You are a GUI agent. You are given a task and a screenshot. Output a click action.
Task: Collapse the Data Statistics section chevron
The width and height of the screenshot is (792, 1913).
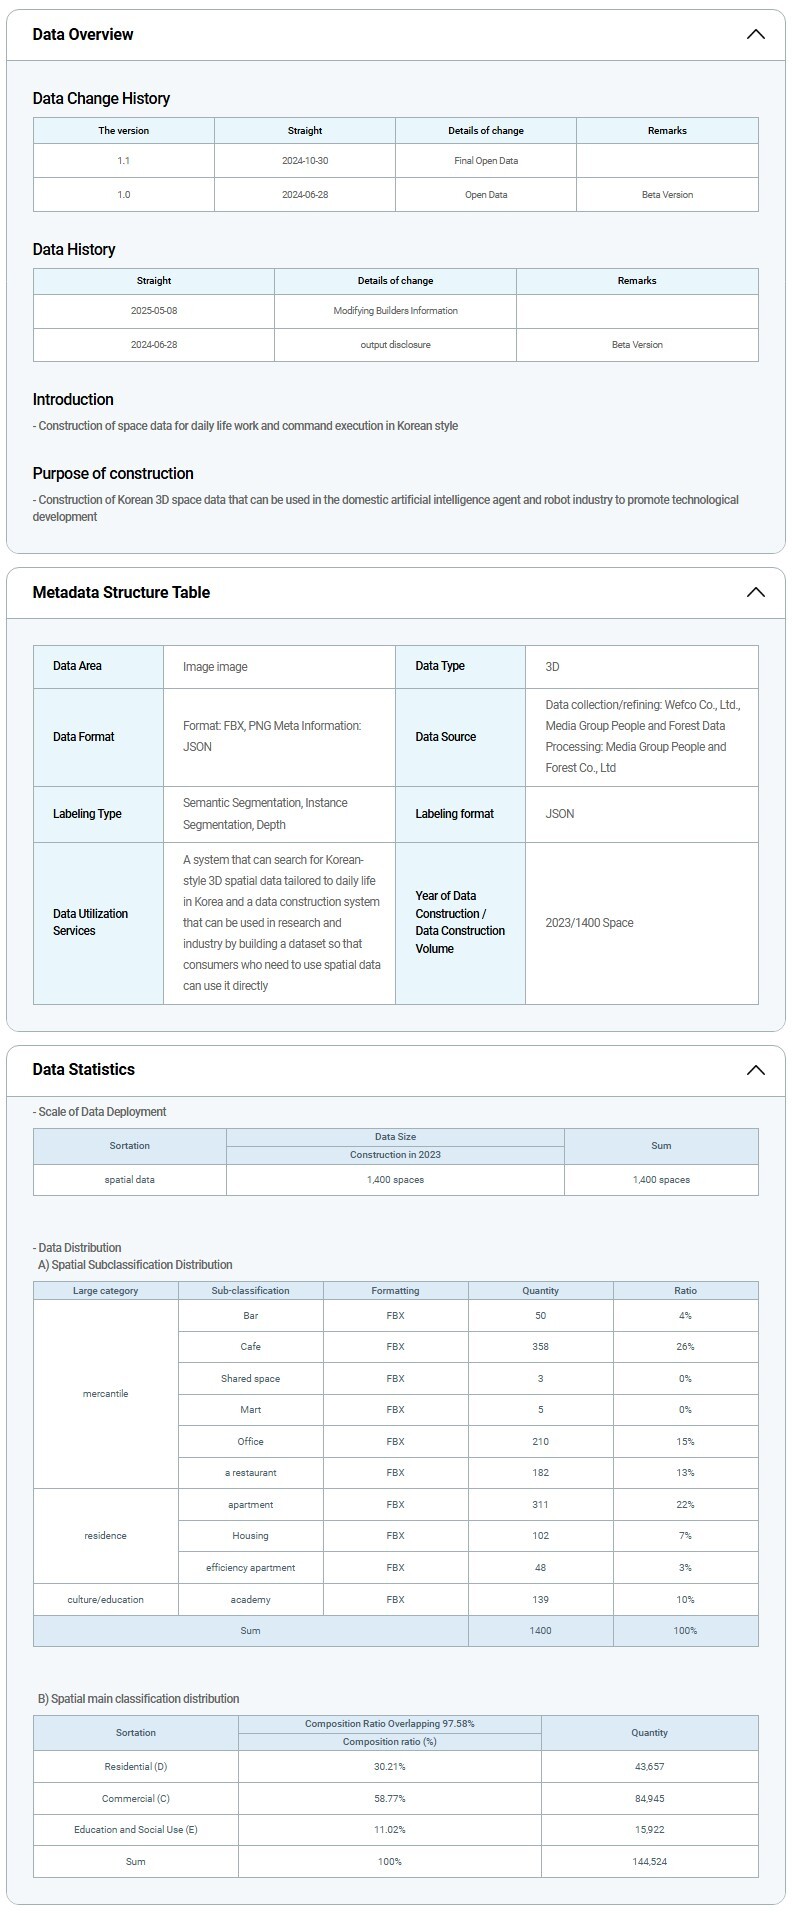pos(755,1070)
